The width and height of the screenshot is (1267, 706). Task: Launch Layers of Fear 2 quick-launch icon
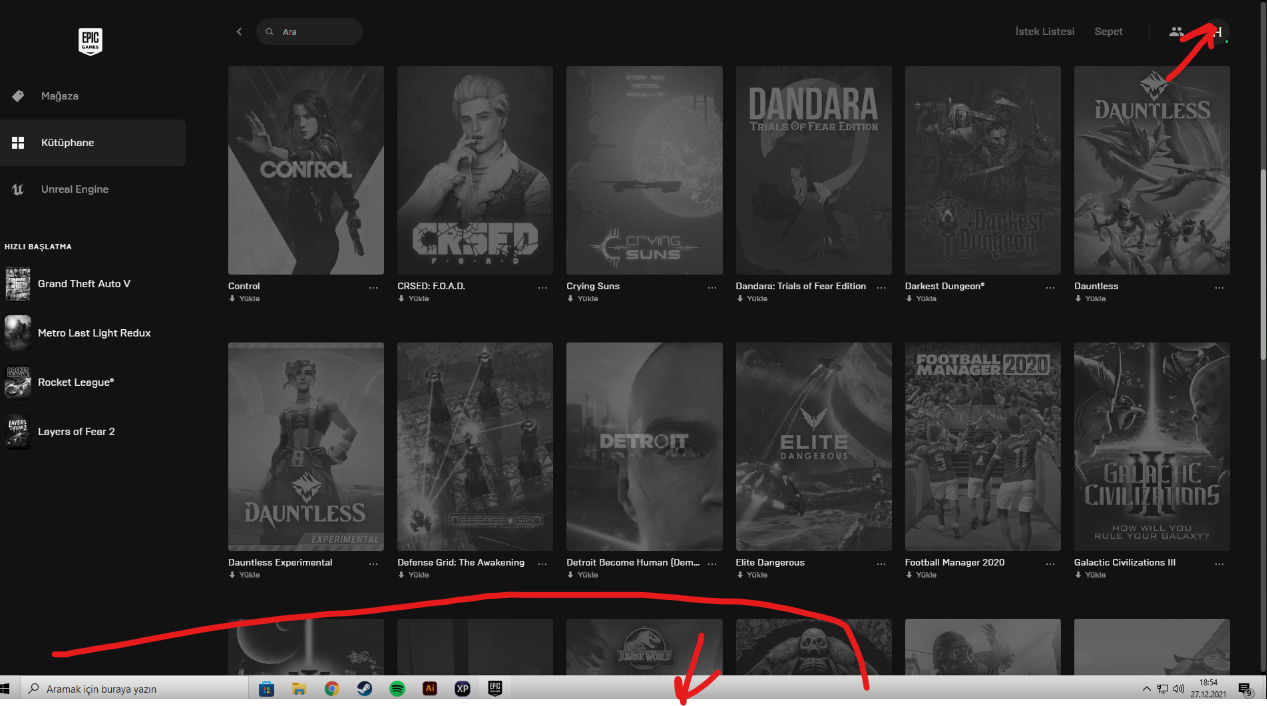18,431
